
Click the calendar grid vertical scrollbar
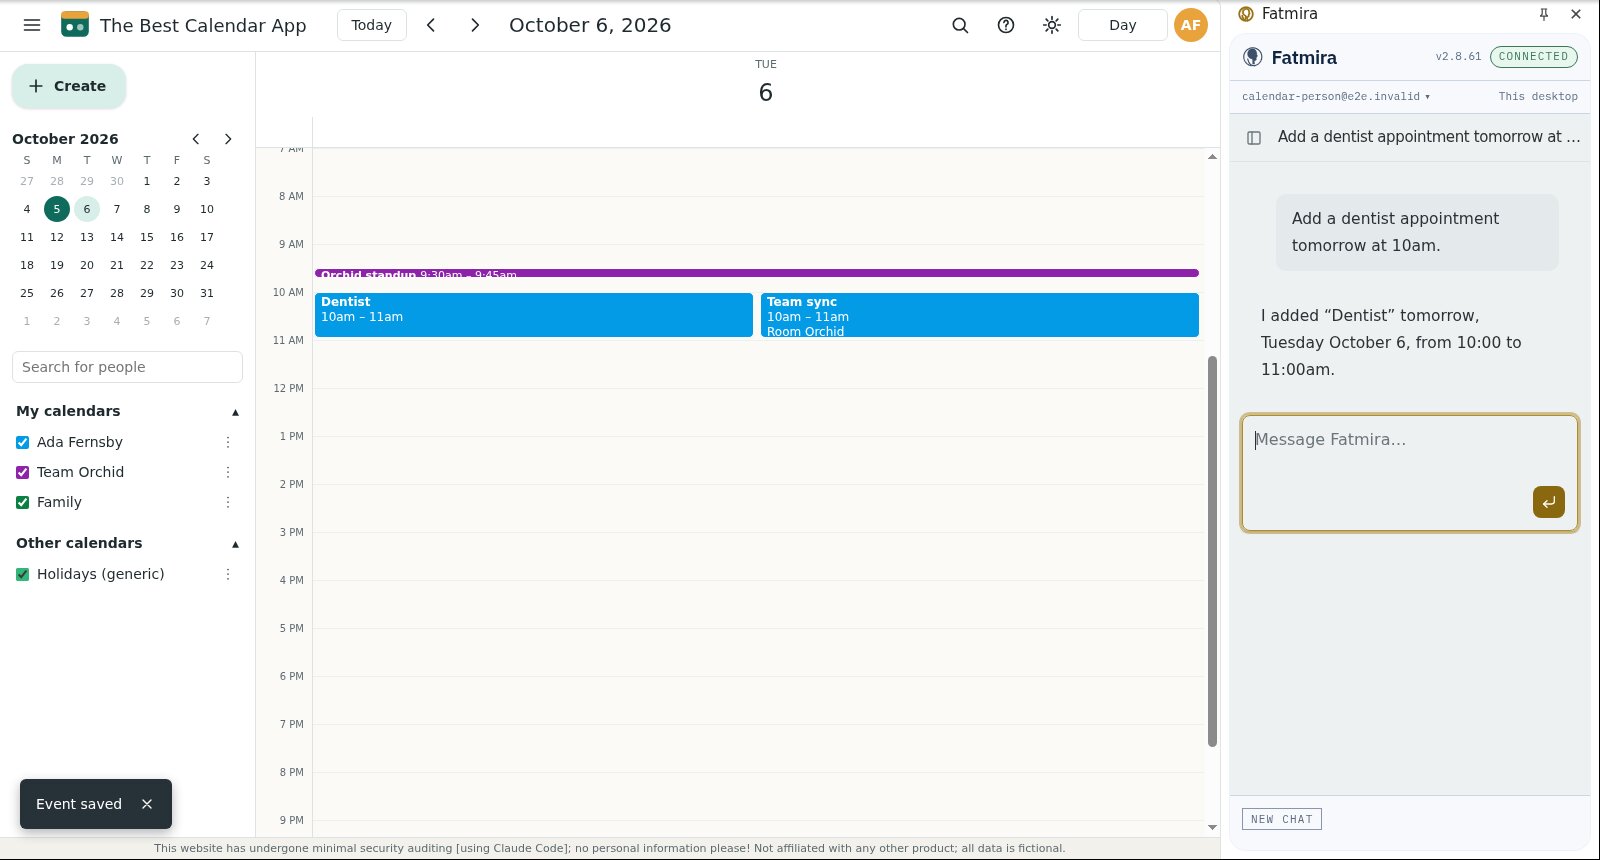1212,551
